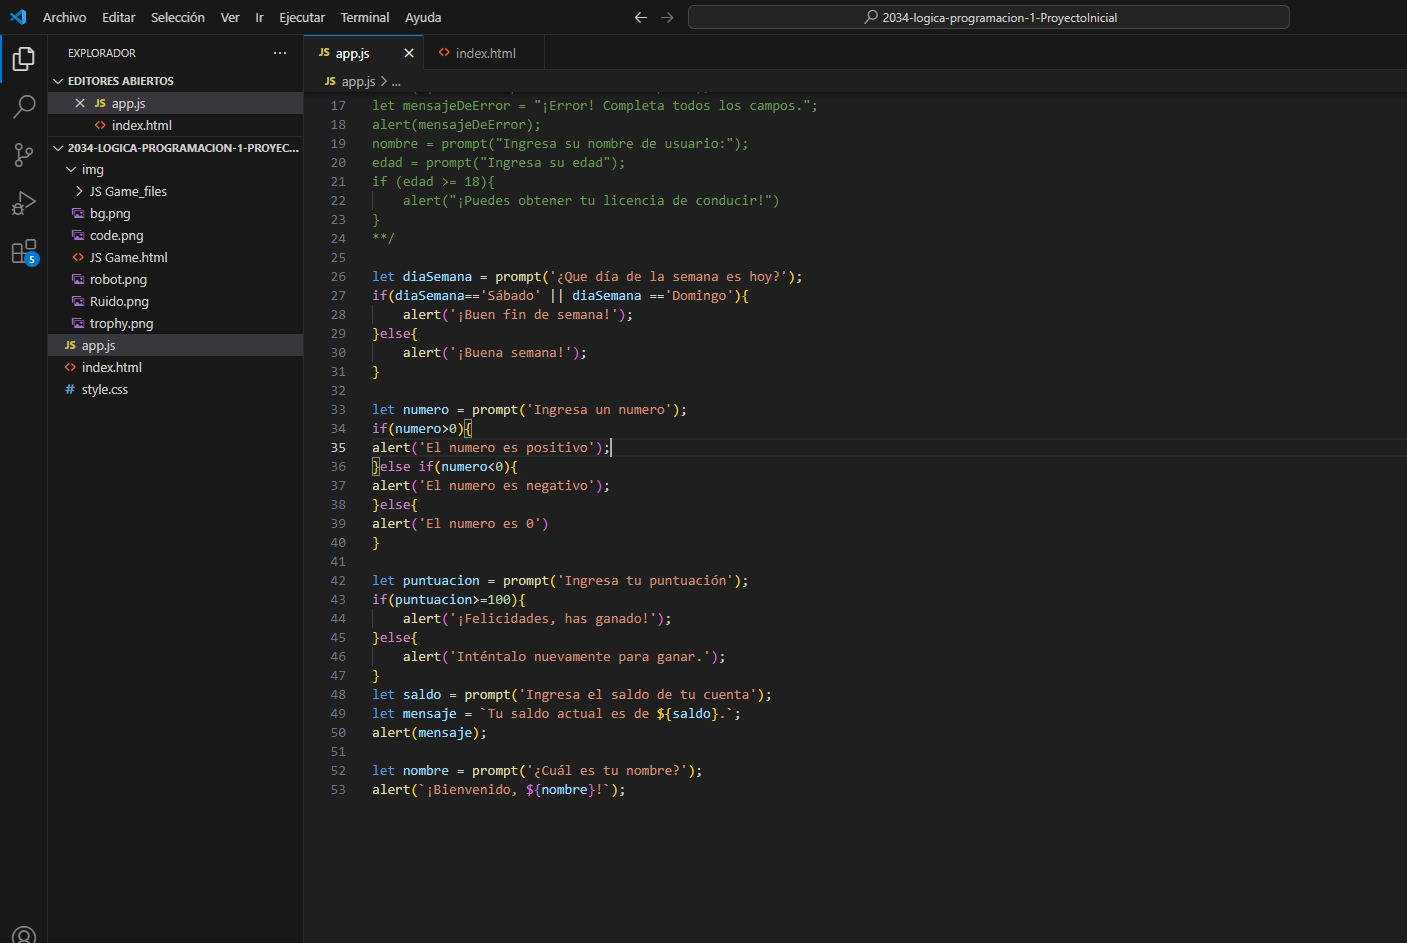Open Explorer more actions ellipsis

[280, 53]
